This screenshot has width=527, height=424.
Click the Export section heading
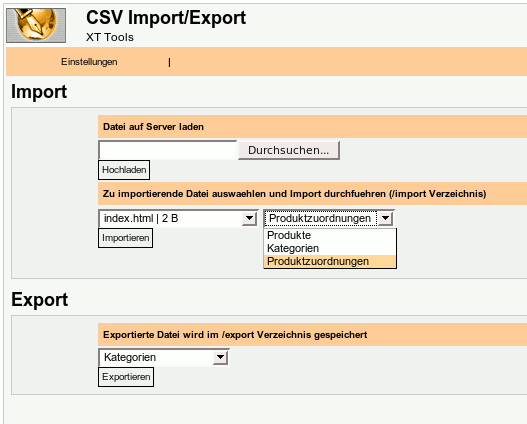[x=40, y=299]
